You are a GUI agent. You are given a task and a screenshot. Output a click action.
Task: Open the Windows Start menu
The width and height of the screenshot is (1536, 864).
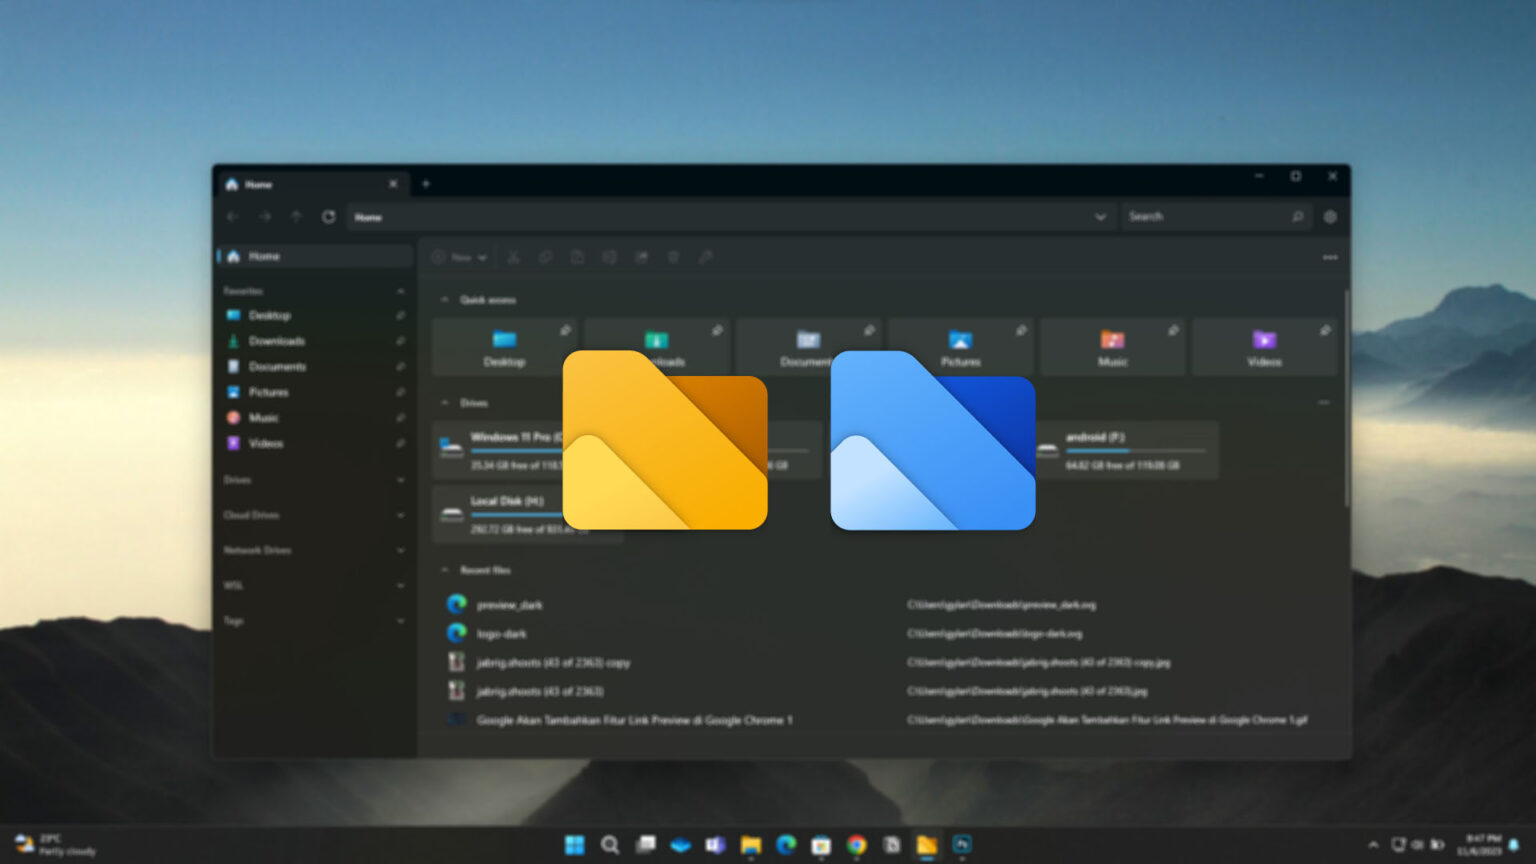point(574,845)
